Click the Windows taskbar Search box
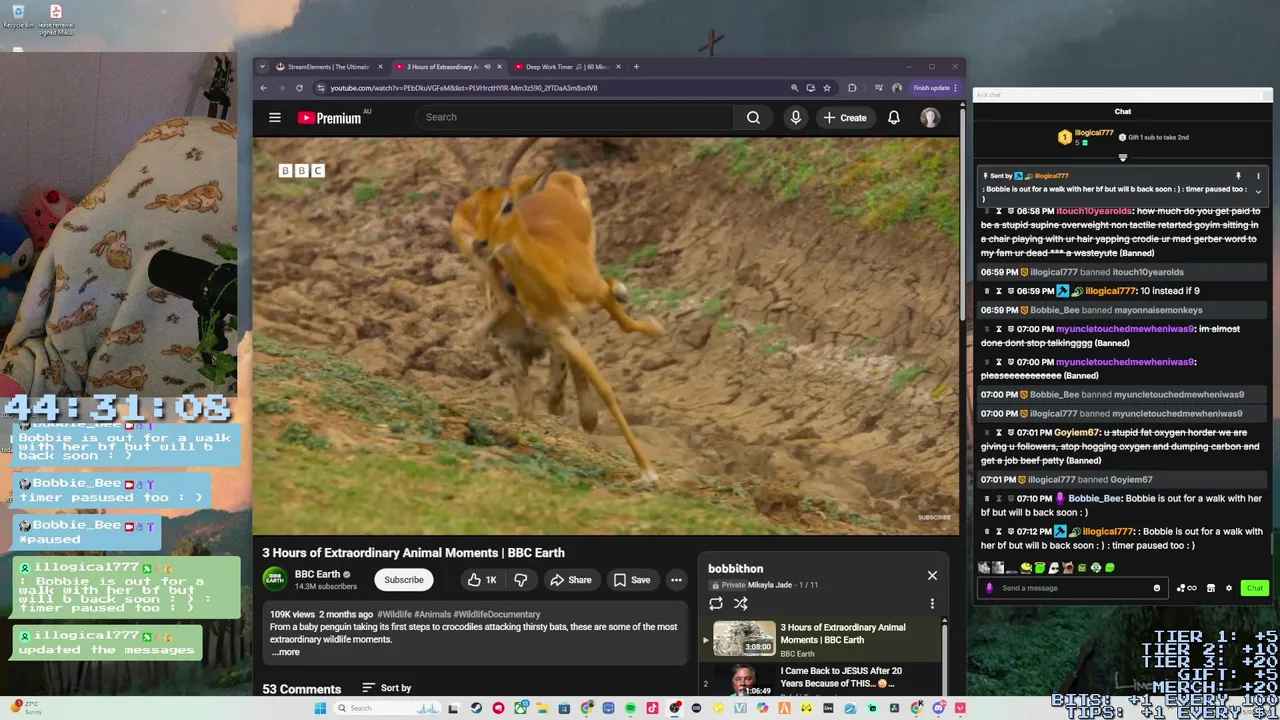1280x720 pixels. tap(388, 708)
